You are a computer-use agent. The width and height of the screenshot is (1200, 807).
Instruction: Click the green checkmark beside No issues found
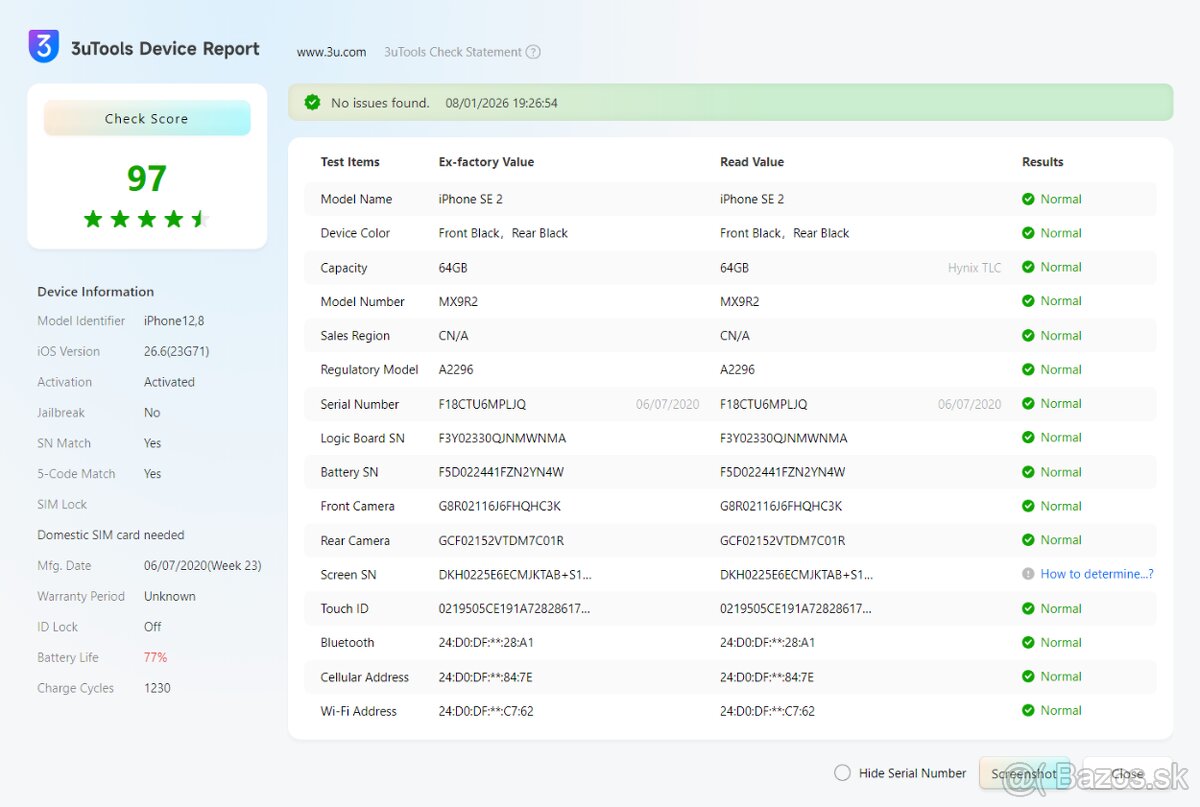(313, 102)
